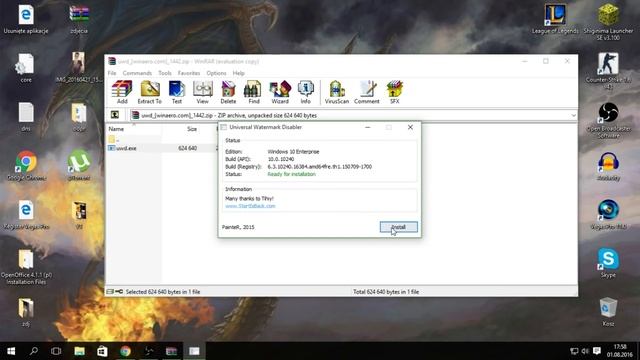
Task: Open Windows Store taskbar icon
Action: (102, 351)
